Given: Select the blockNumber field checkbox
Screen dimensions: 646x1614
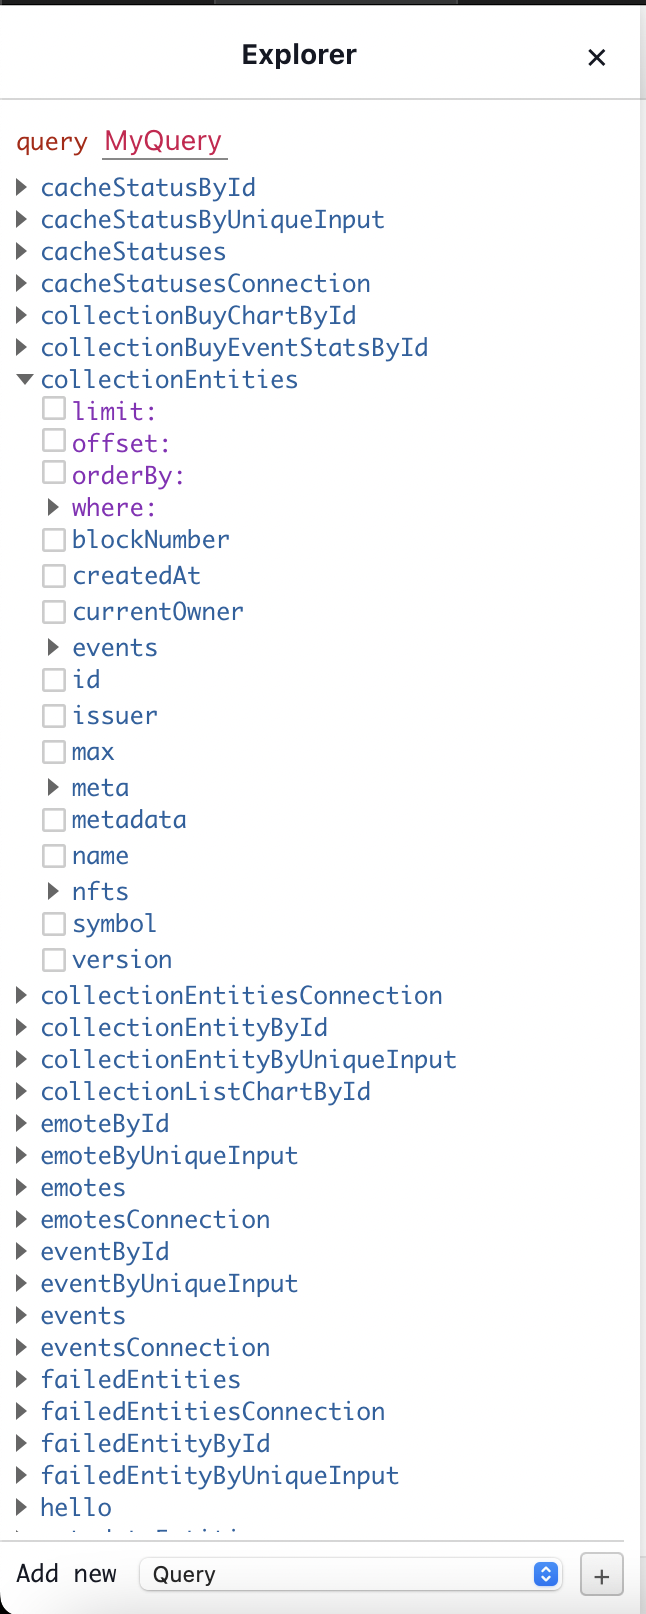Looking at the screenshot, I should coord(54,541).
